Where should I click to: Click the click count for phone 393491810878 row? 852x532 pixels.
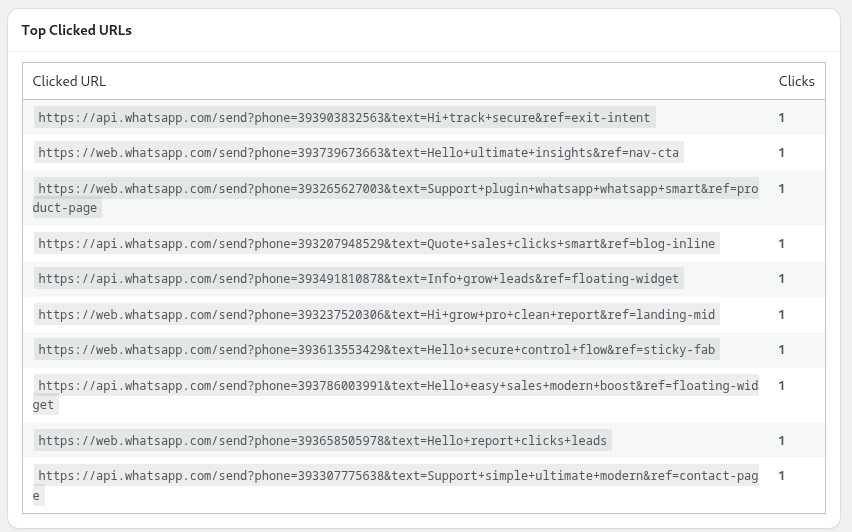tap(782, 279)
